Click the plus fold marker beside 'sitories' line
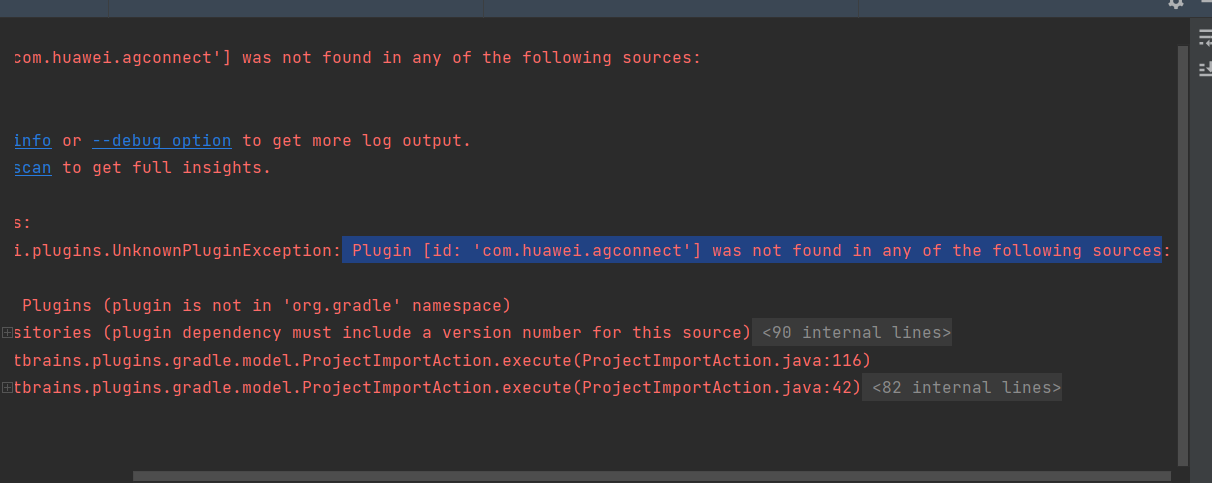 point(6,332)
